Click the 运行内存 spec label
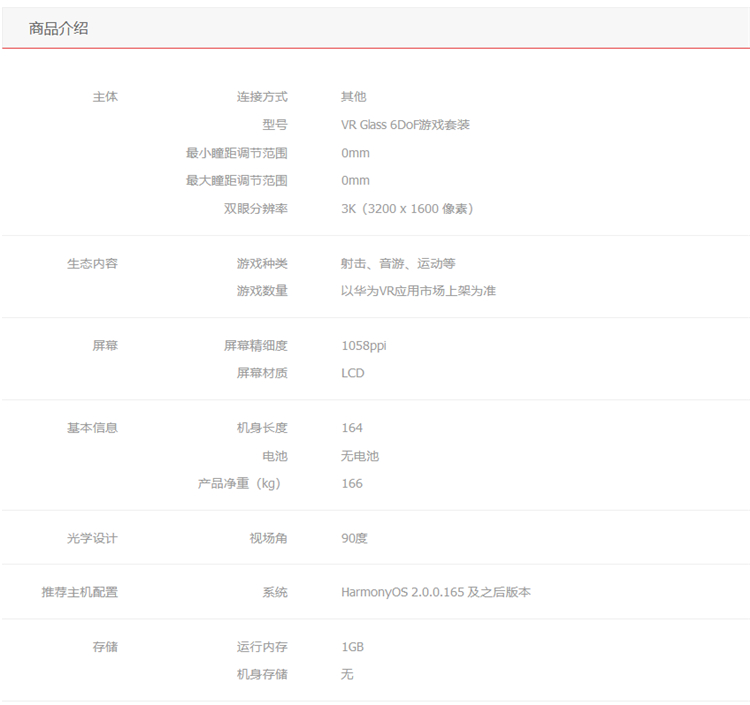Screen dimensions: 750x705 click(x=262, y=647)
